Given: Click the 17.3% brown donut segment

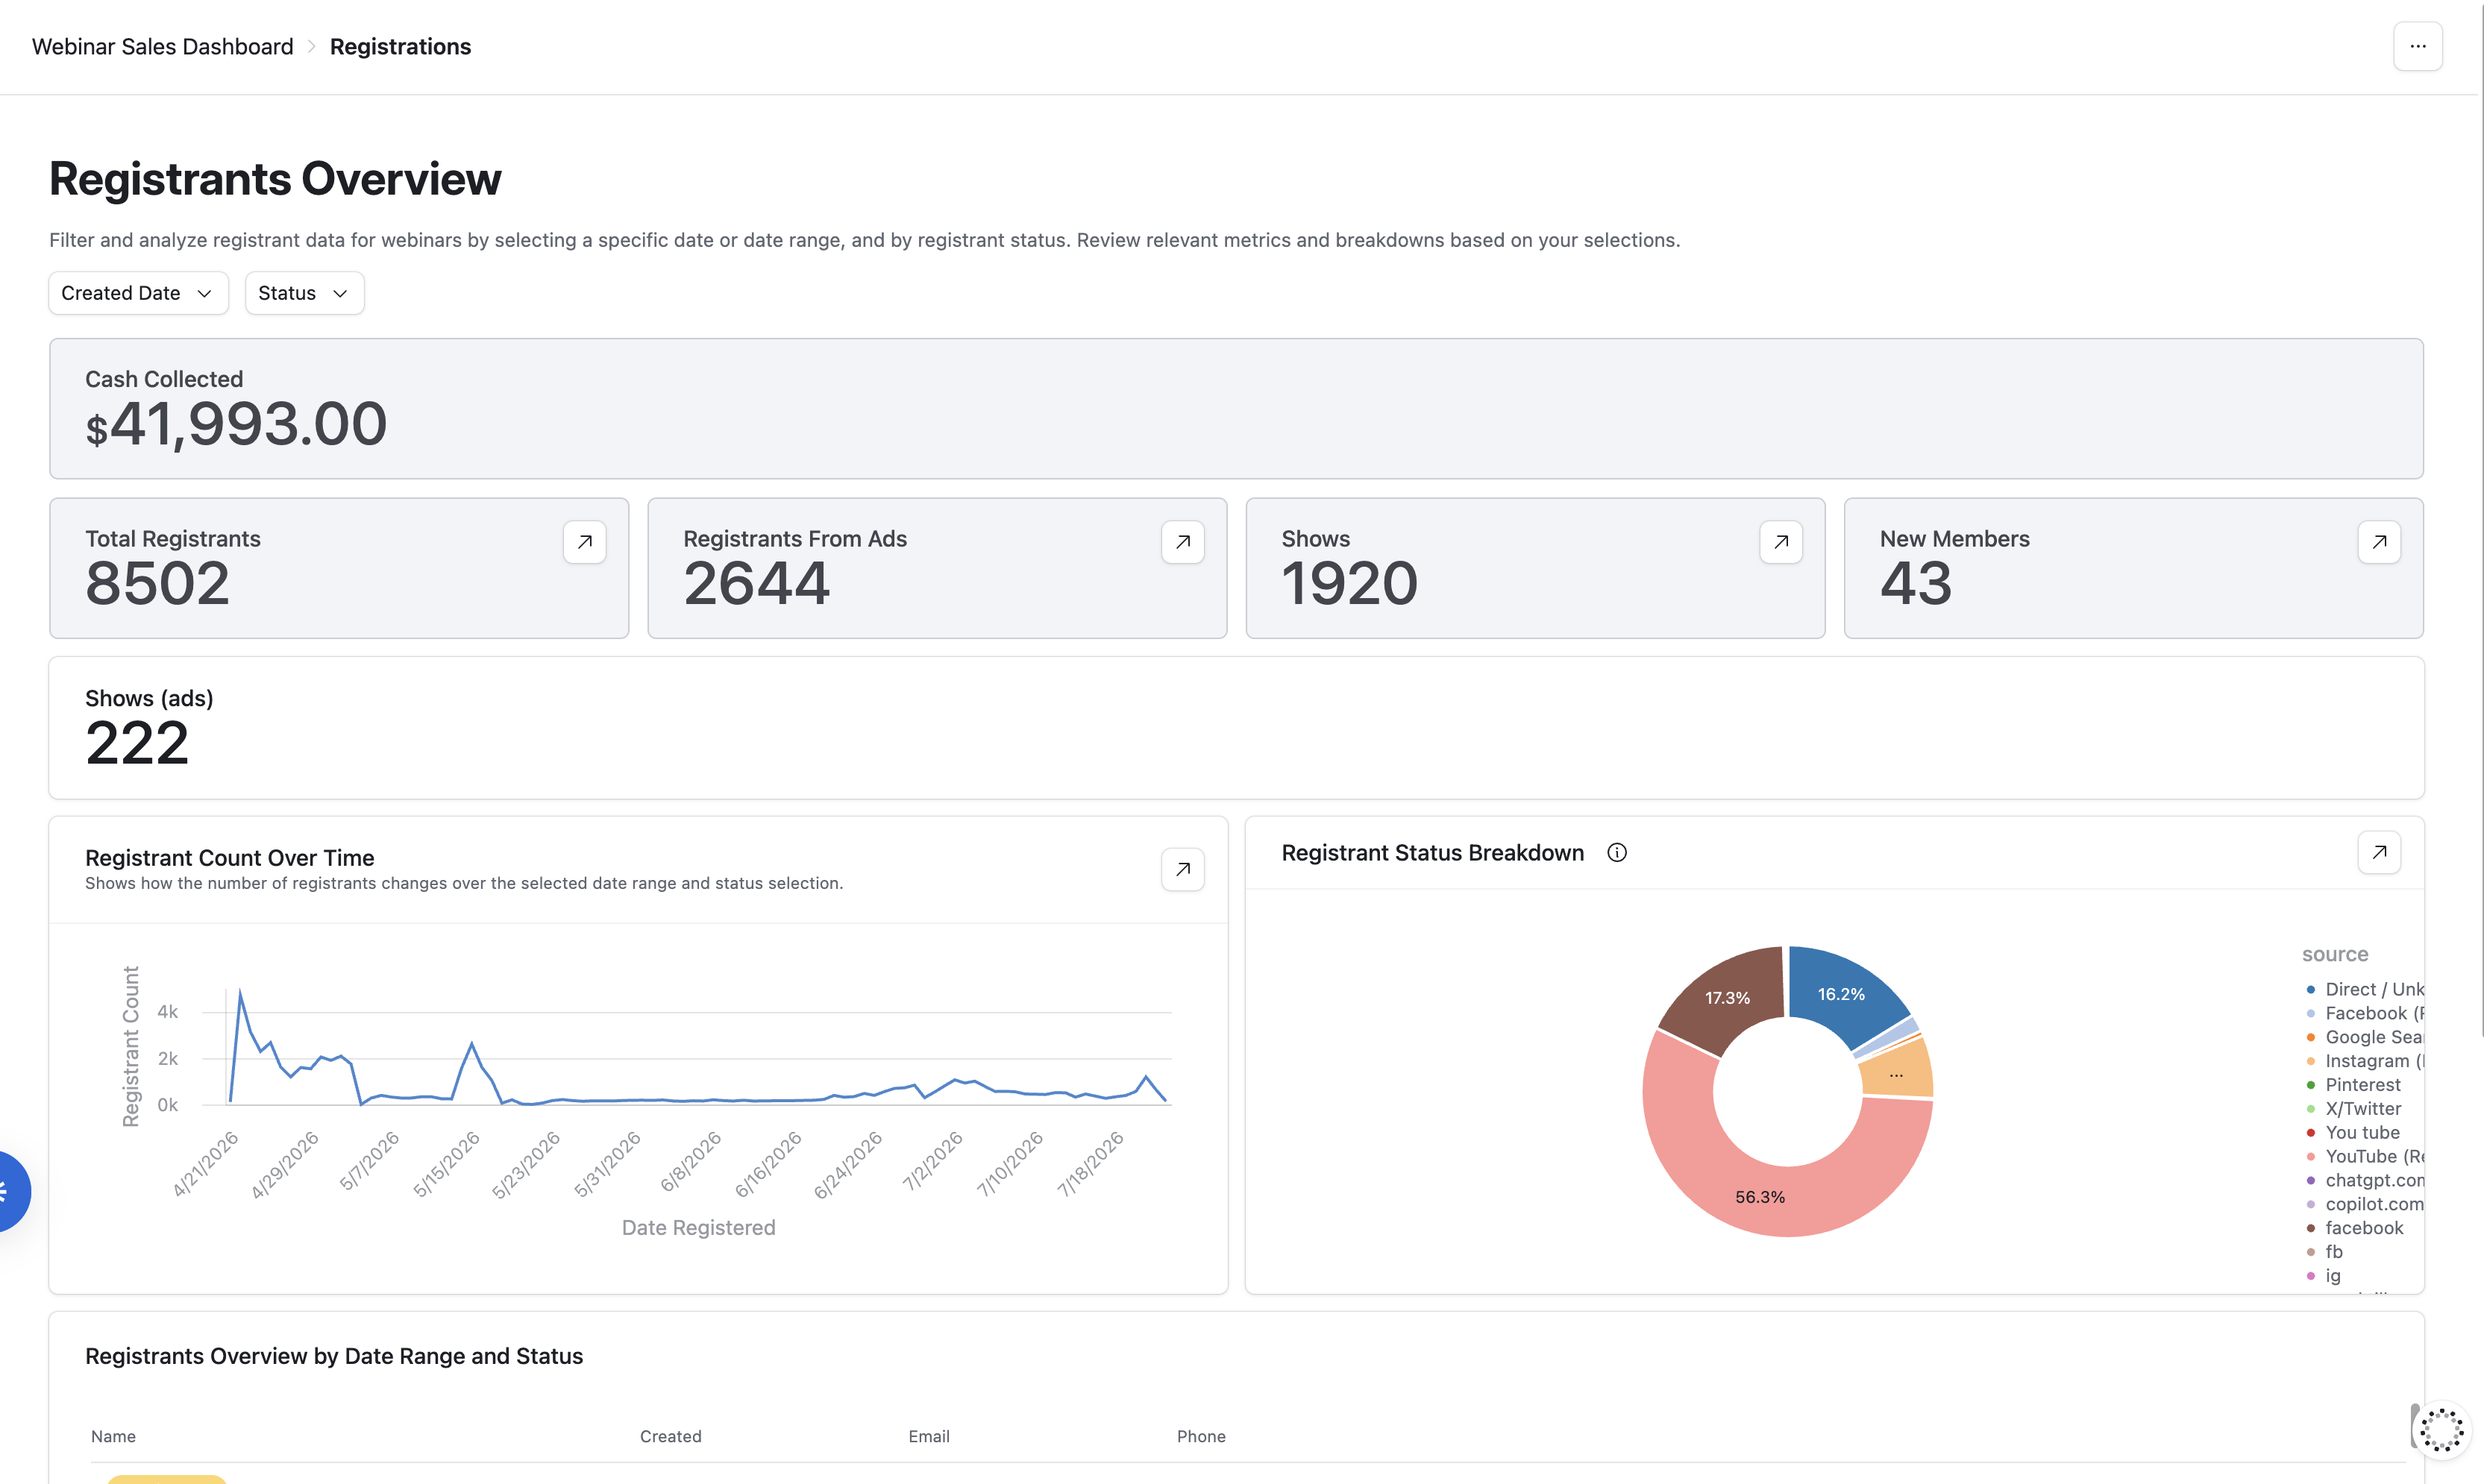Looking at the screenshot, I should 1727,997.
